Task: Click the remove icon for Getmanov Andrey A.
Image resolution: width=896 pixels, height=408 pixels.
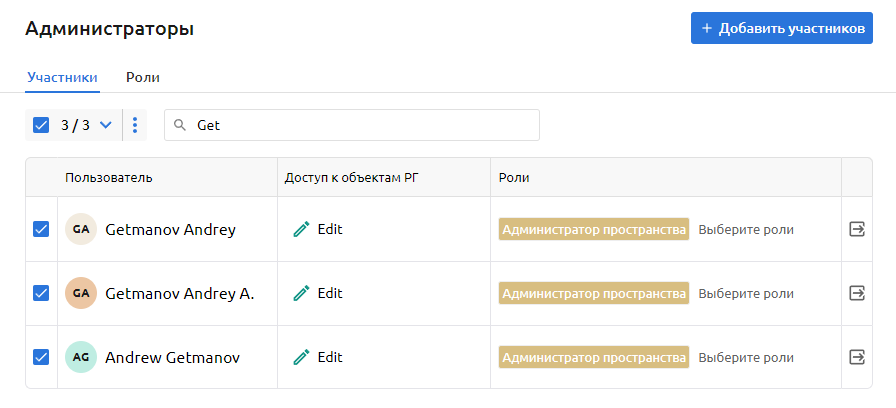Action: coord(856,293)
